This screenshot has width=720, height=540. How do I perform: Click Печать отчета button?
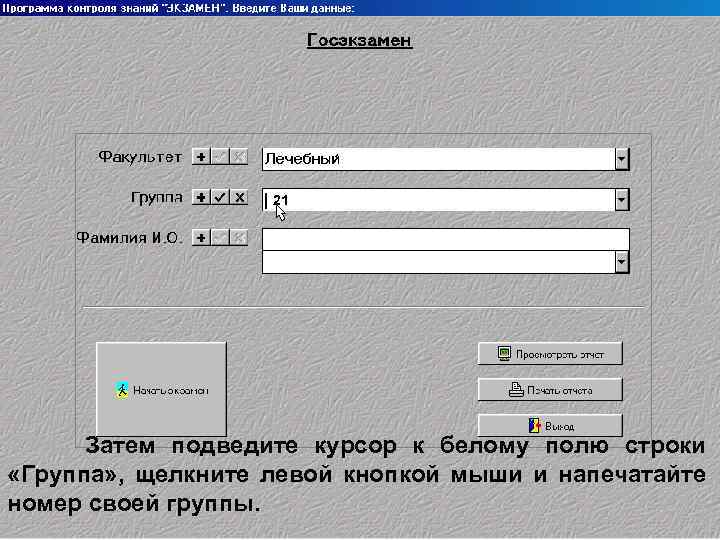550,390
